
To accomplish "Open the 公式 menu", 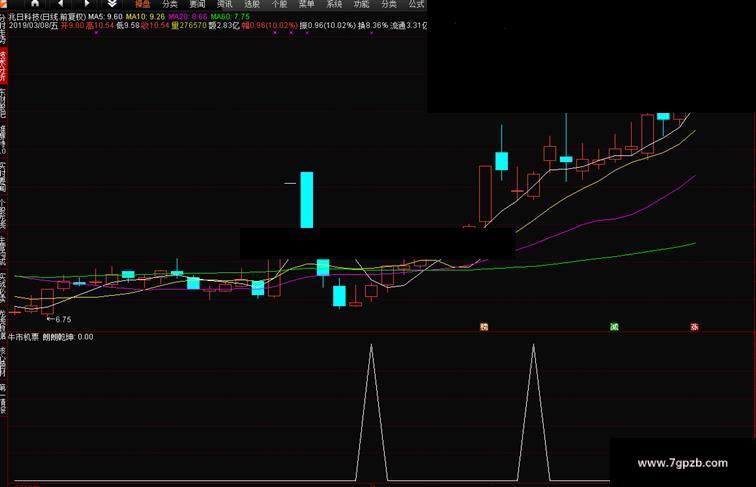I will coord(417,4).
